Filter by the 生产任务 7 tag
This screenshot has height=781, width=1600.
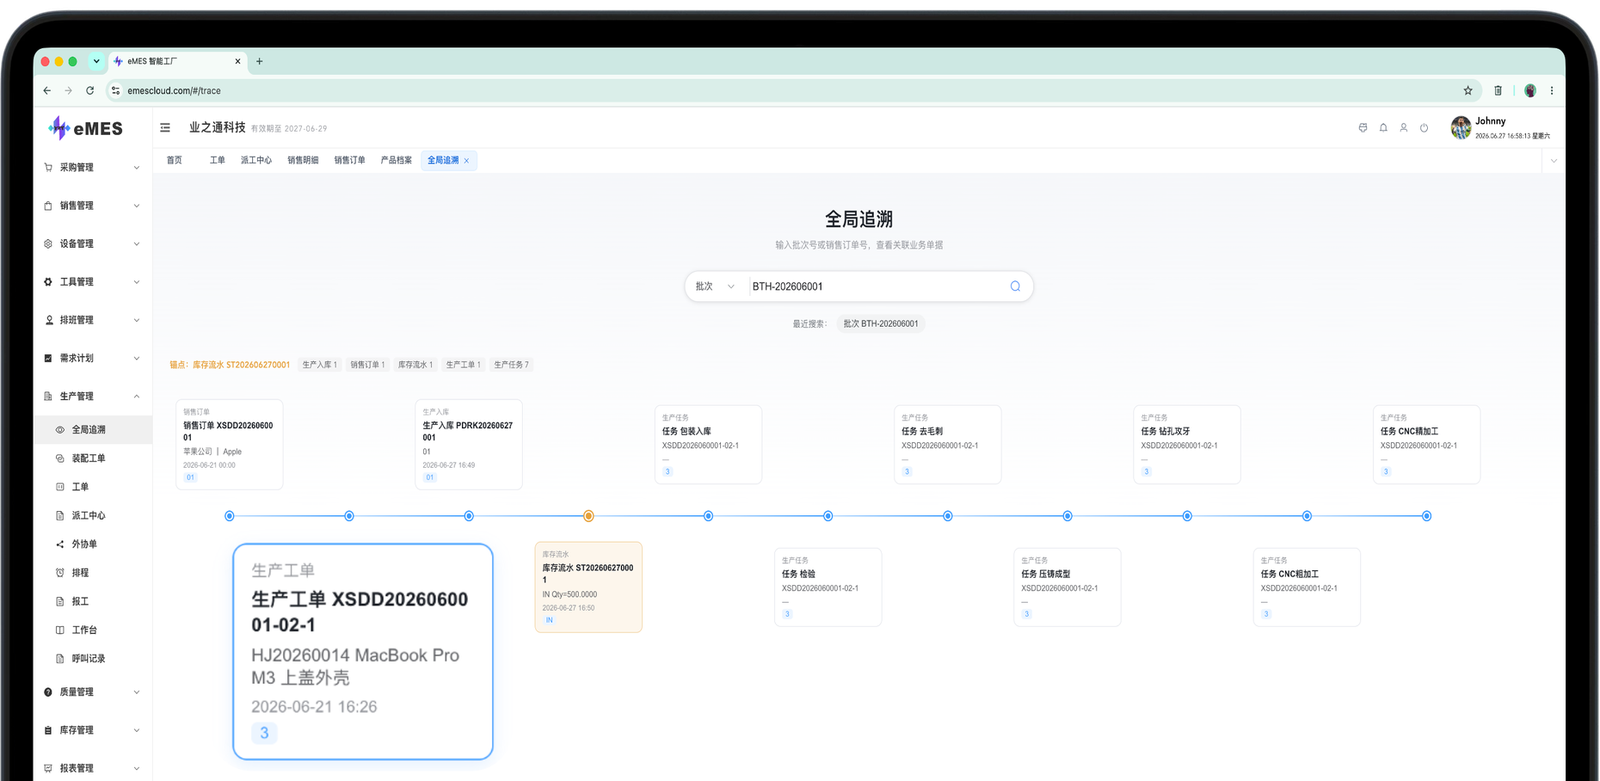[x=511, y=365]
